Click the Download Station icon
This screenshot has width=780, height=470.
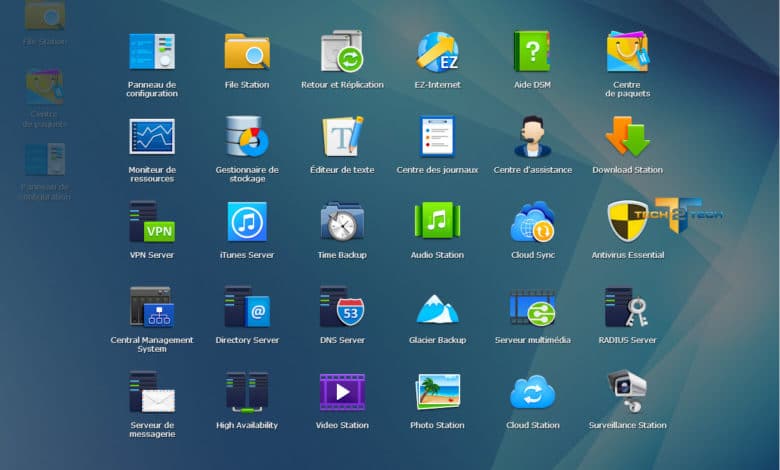click(627, 136)
